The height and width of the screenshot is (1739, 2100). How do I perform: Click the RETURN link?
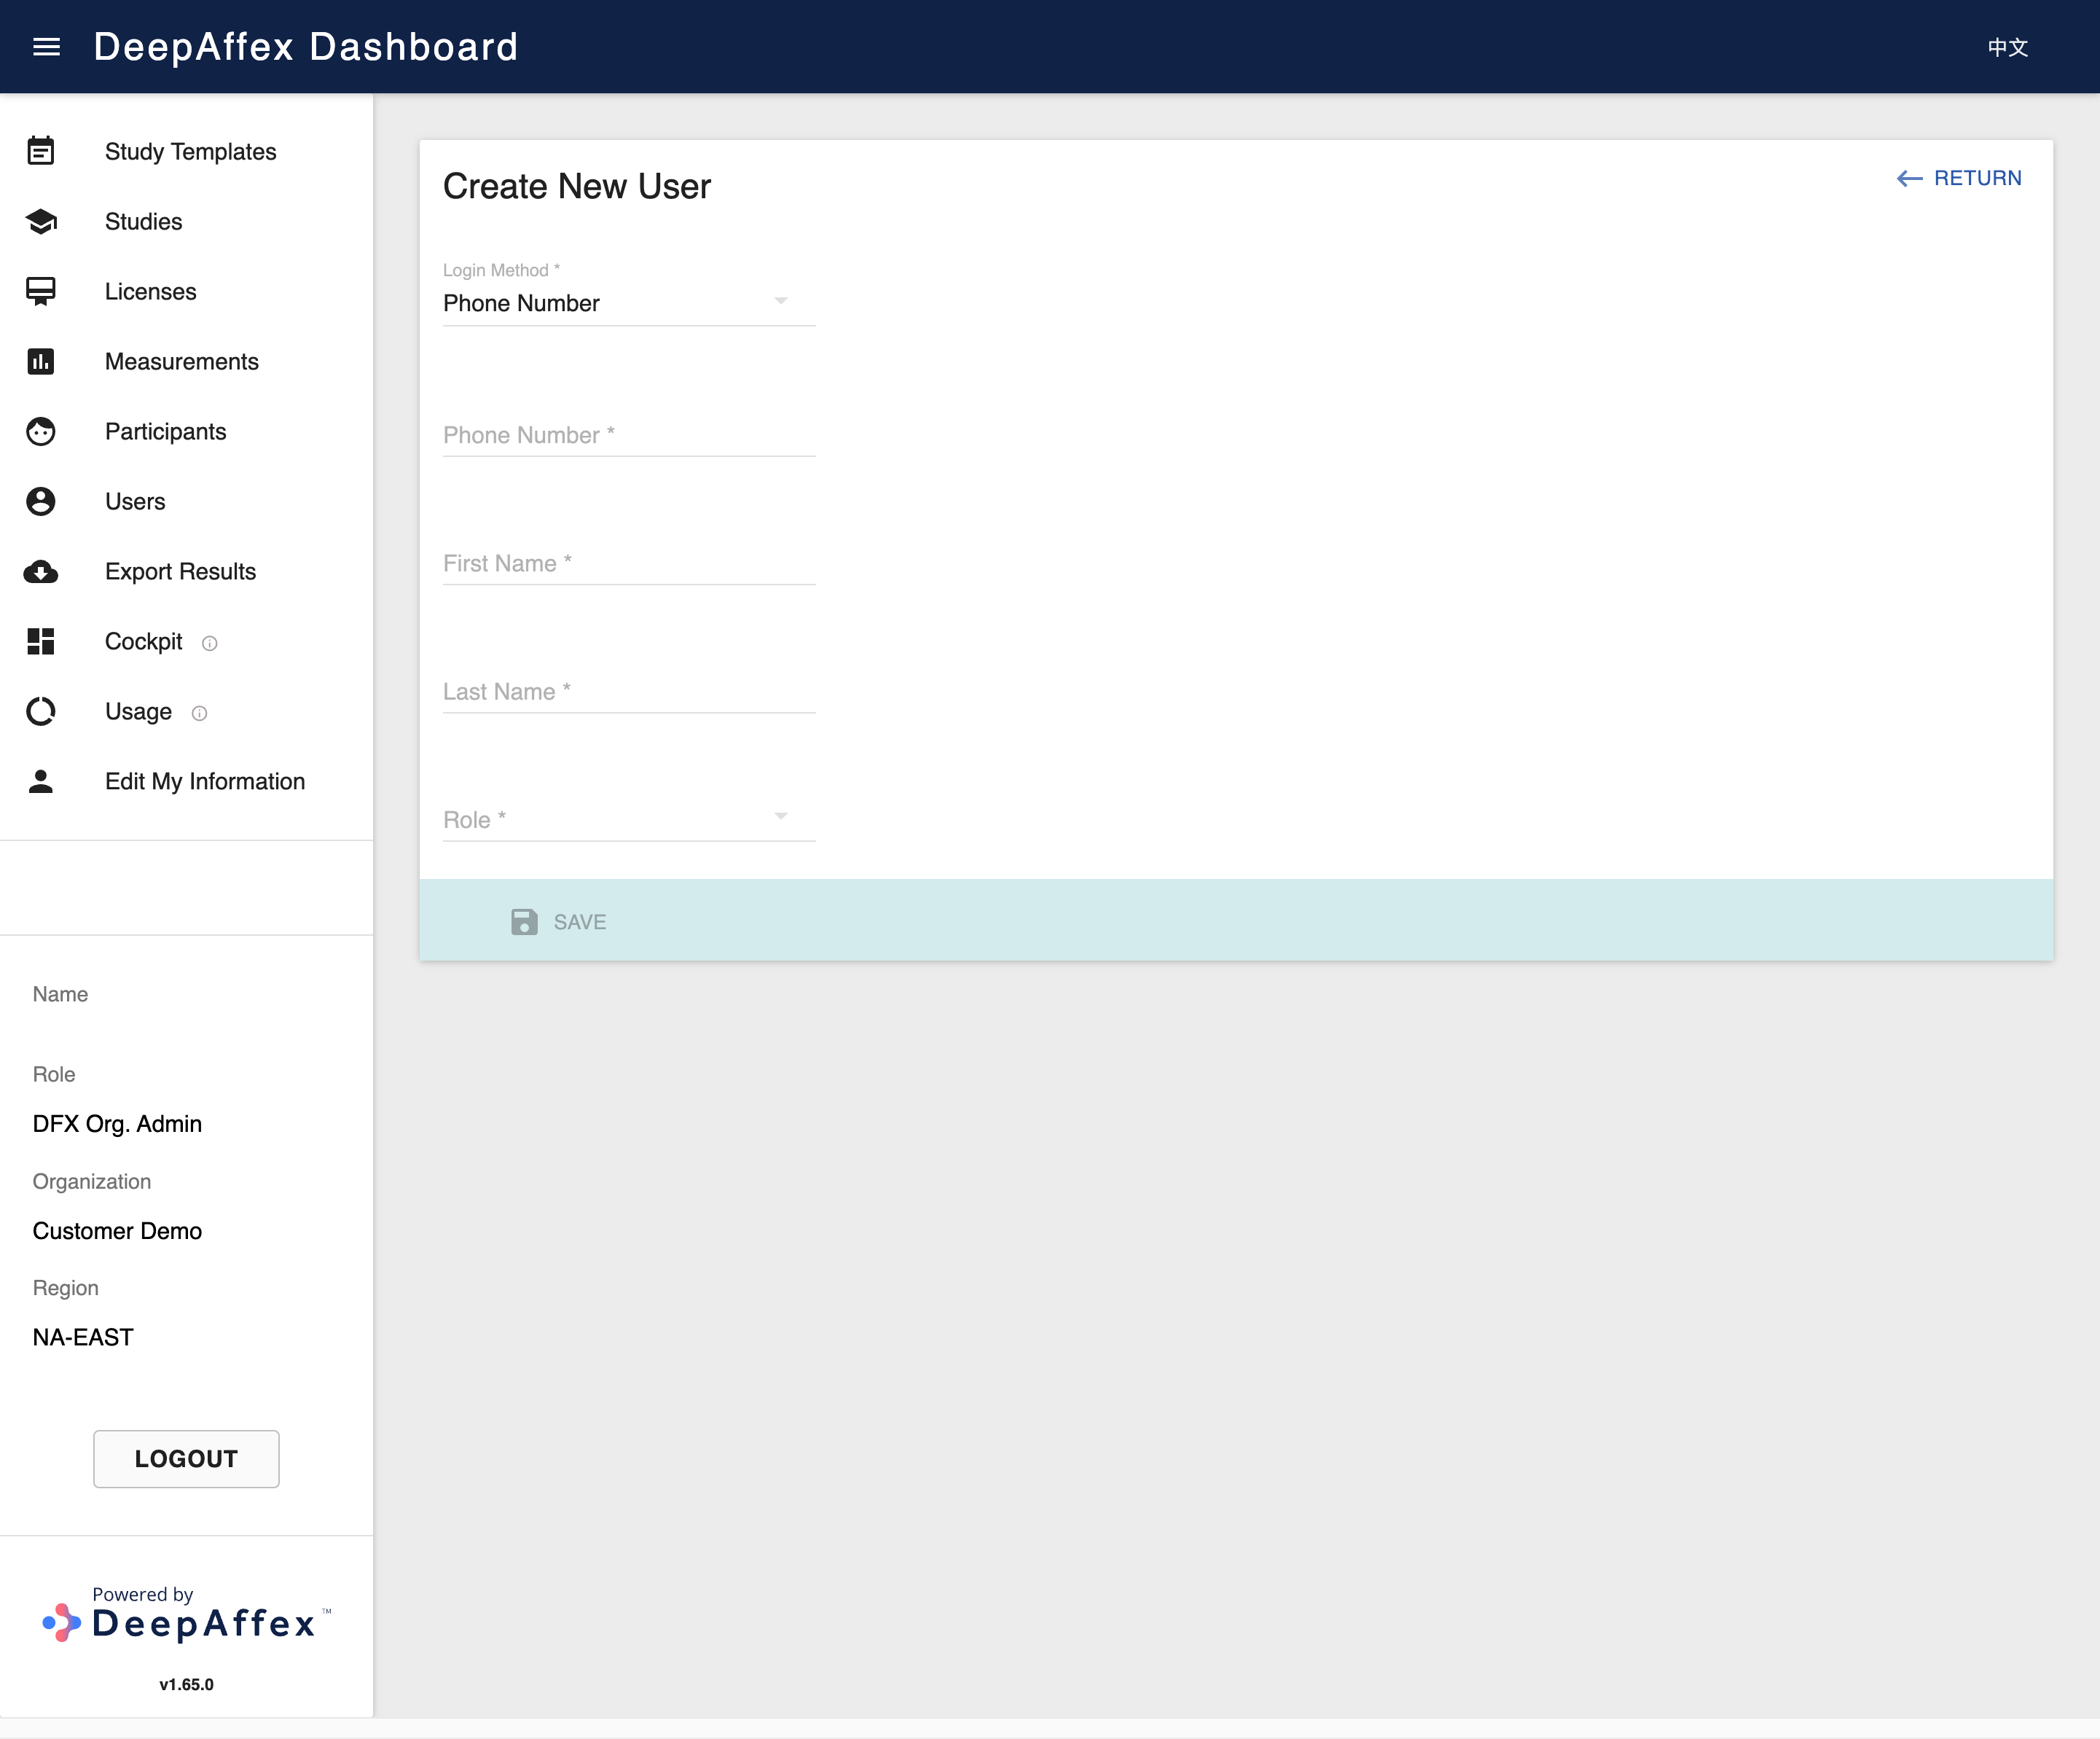click(1959, 178)
